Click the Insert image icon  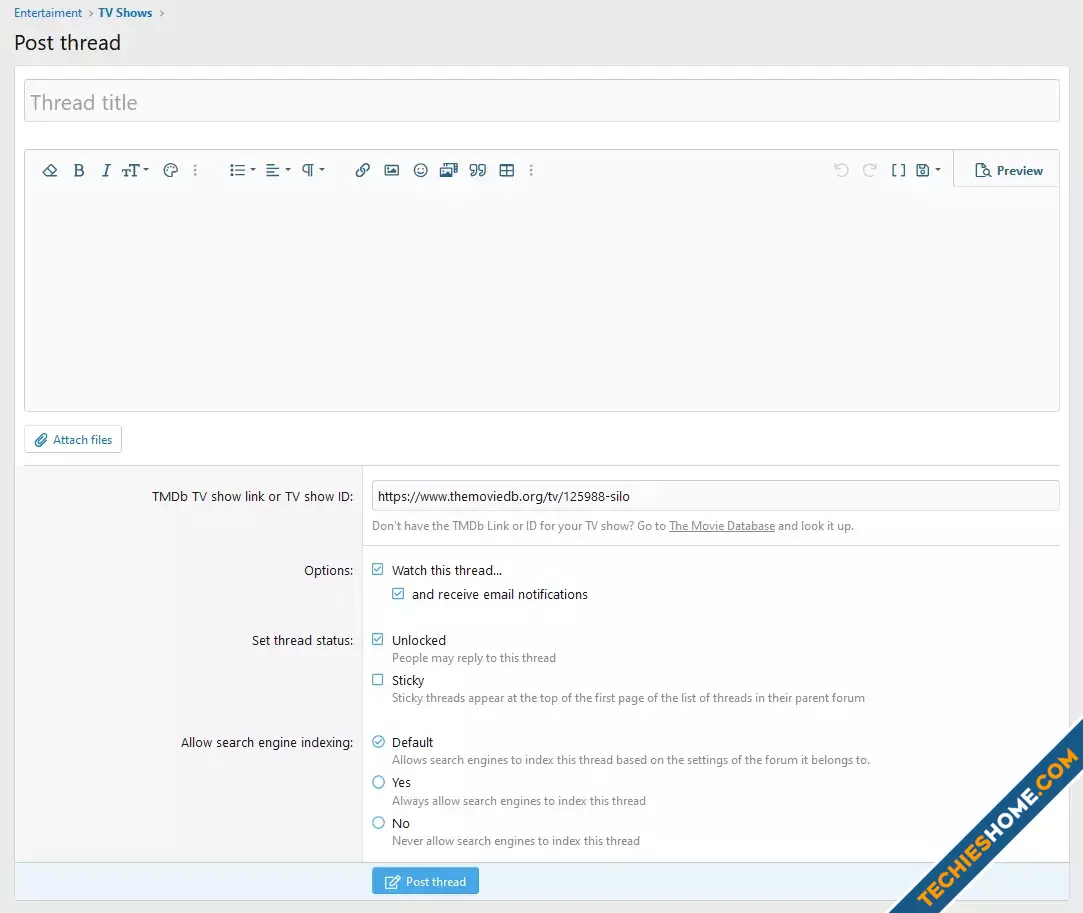pyautogui.click(x=392, y=171)
